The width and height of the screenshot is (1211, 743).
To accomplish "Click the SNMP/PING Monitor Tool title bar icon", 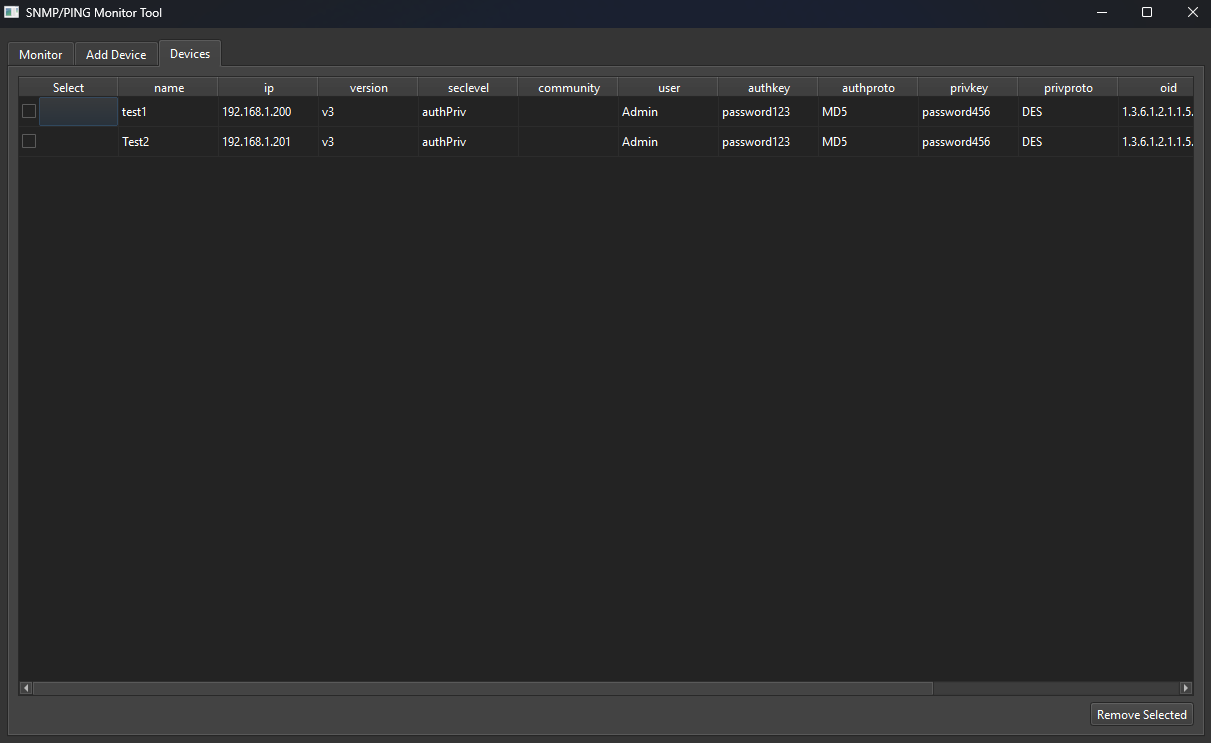I will 11,12.
